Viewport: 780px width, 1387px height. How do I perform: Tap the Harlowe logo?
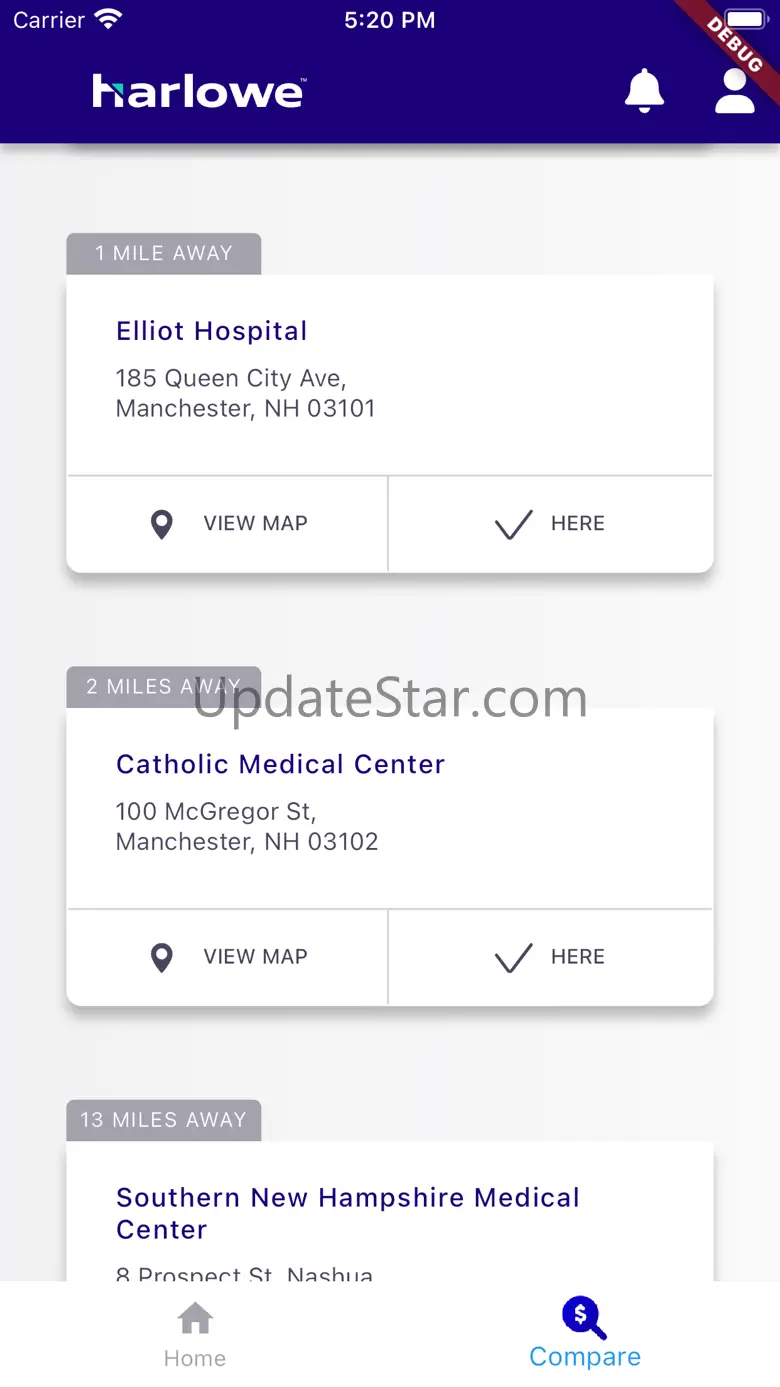click(199, 92)
